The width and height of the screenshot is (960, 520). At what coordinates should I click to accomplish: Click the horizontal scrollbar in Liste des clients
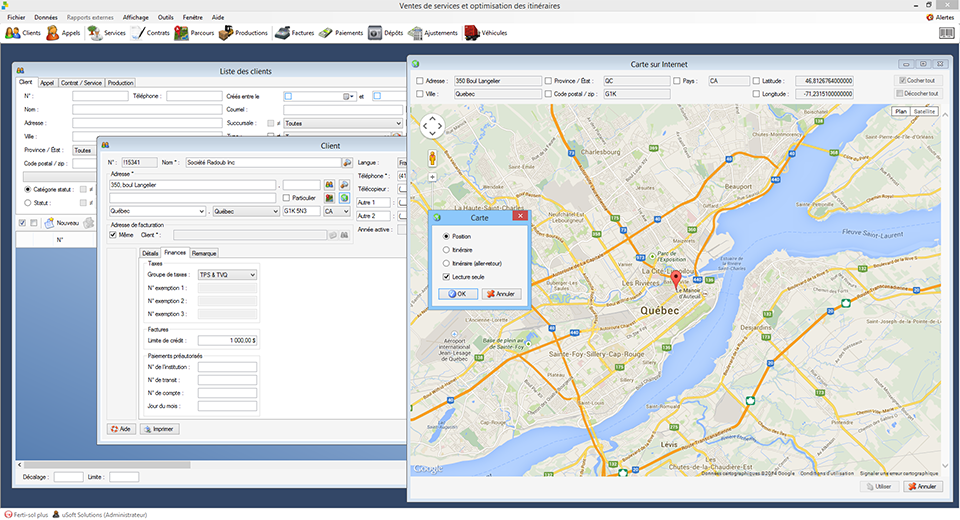107,465
